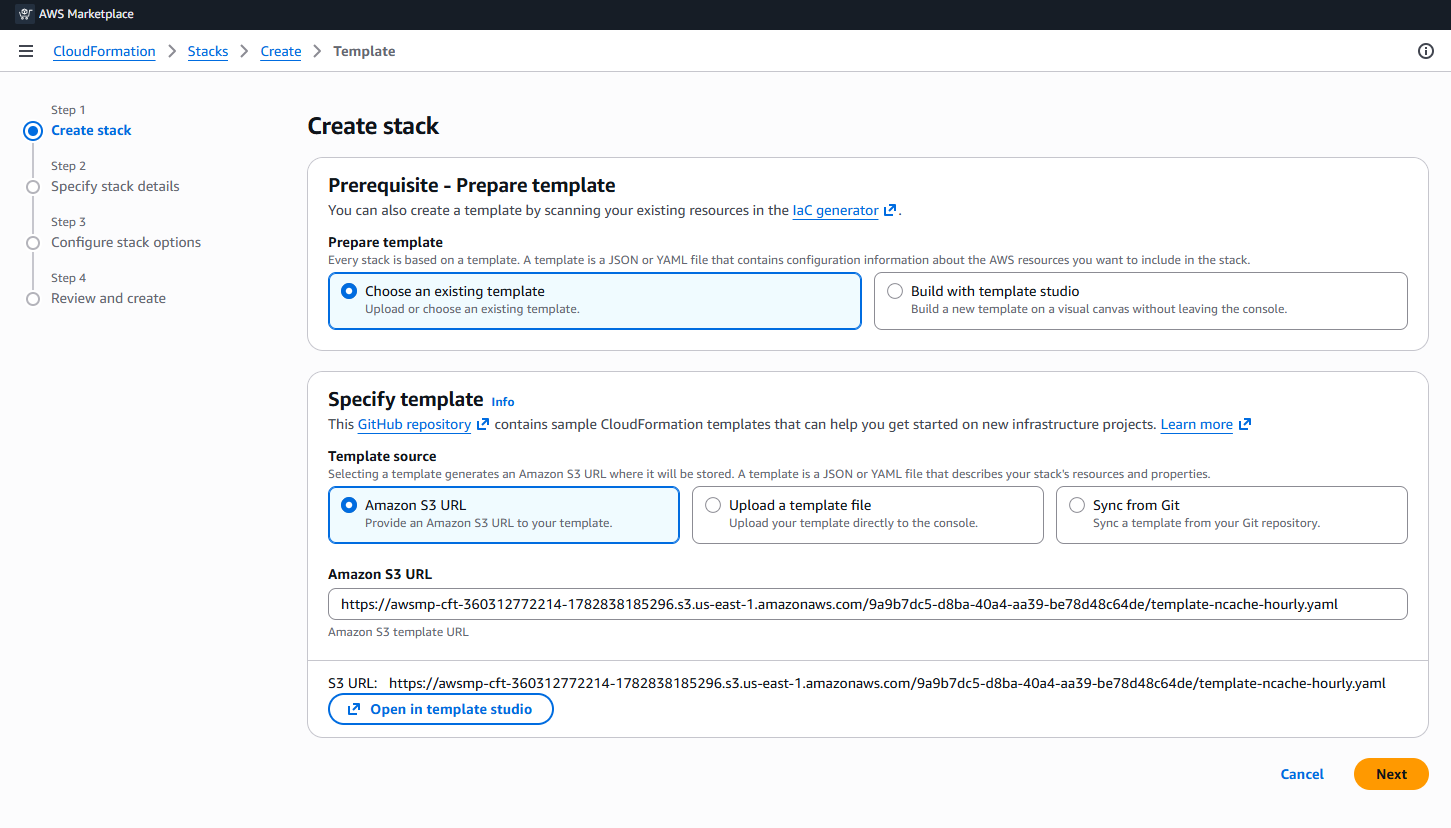Select Build with template studio option

click(x=1141, y=300)
